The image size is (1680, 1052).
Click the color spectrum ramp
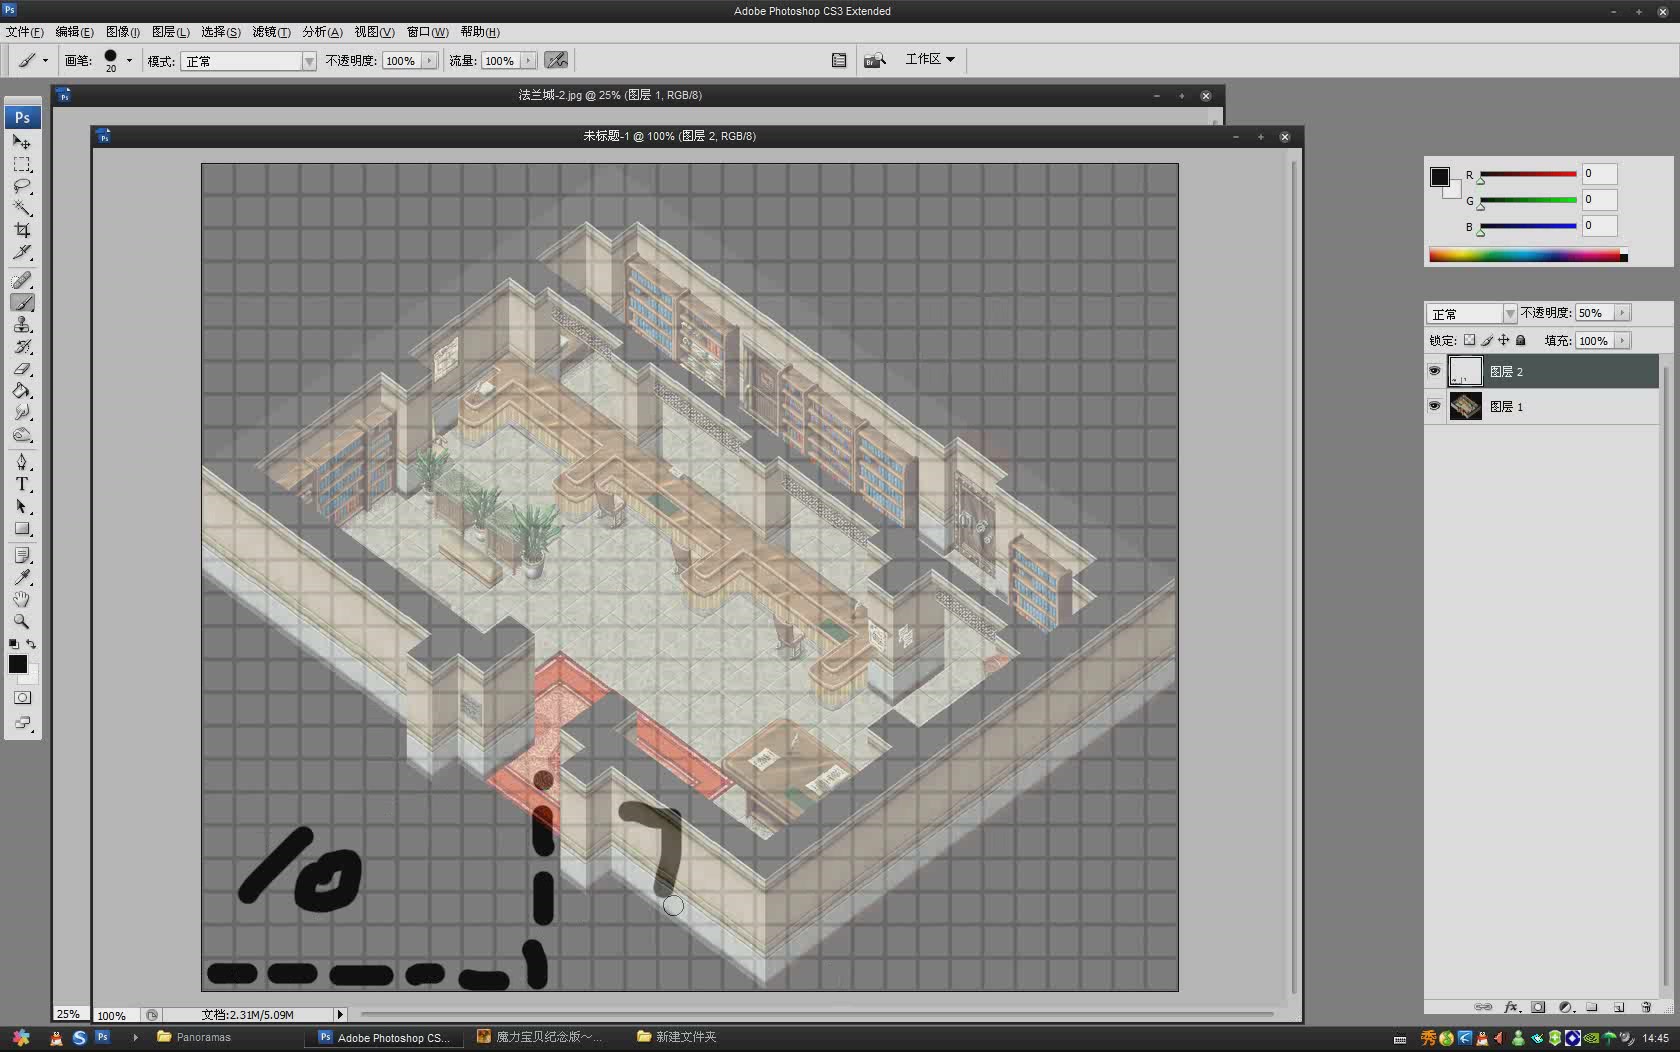click(1527, 255)
